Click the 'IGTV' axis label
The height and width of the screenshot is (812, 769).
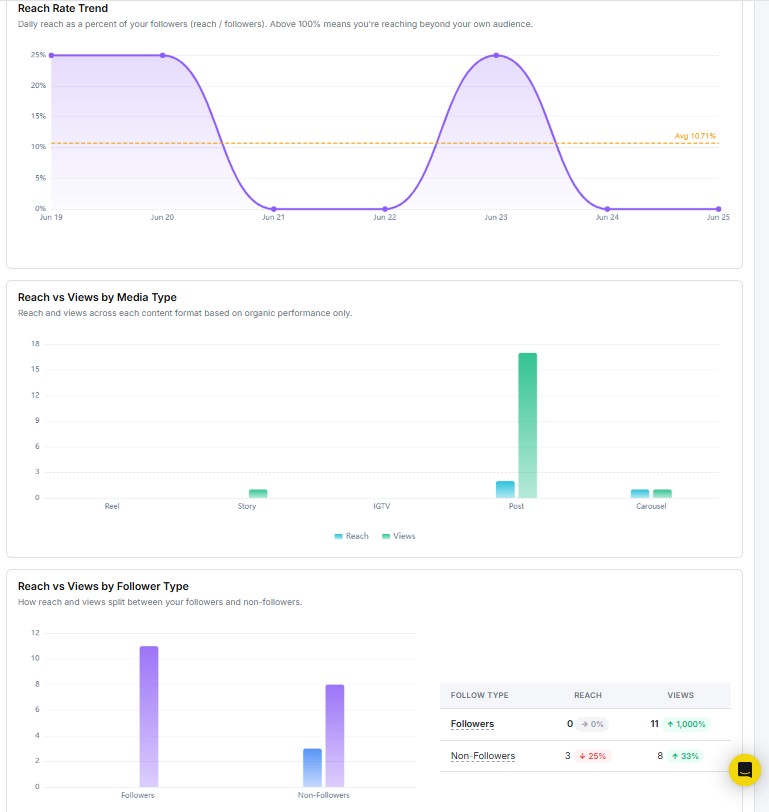coord(382,506)
